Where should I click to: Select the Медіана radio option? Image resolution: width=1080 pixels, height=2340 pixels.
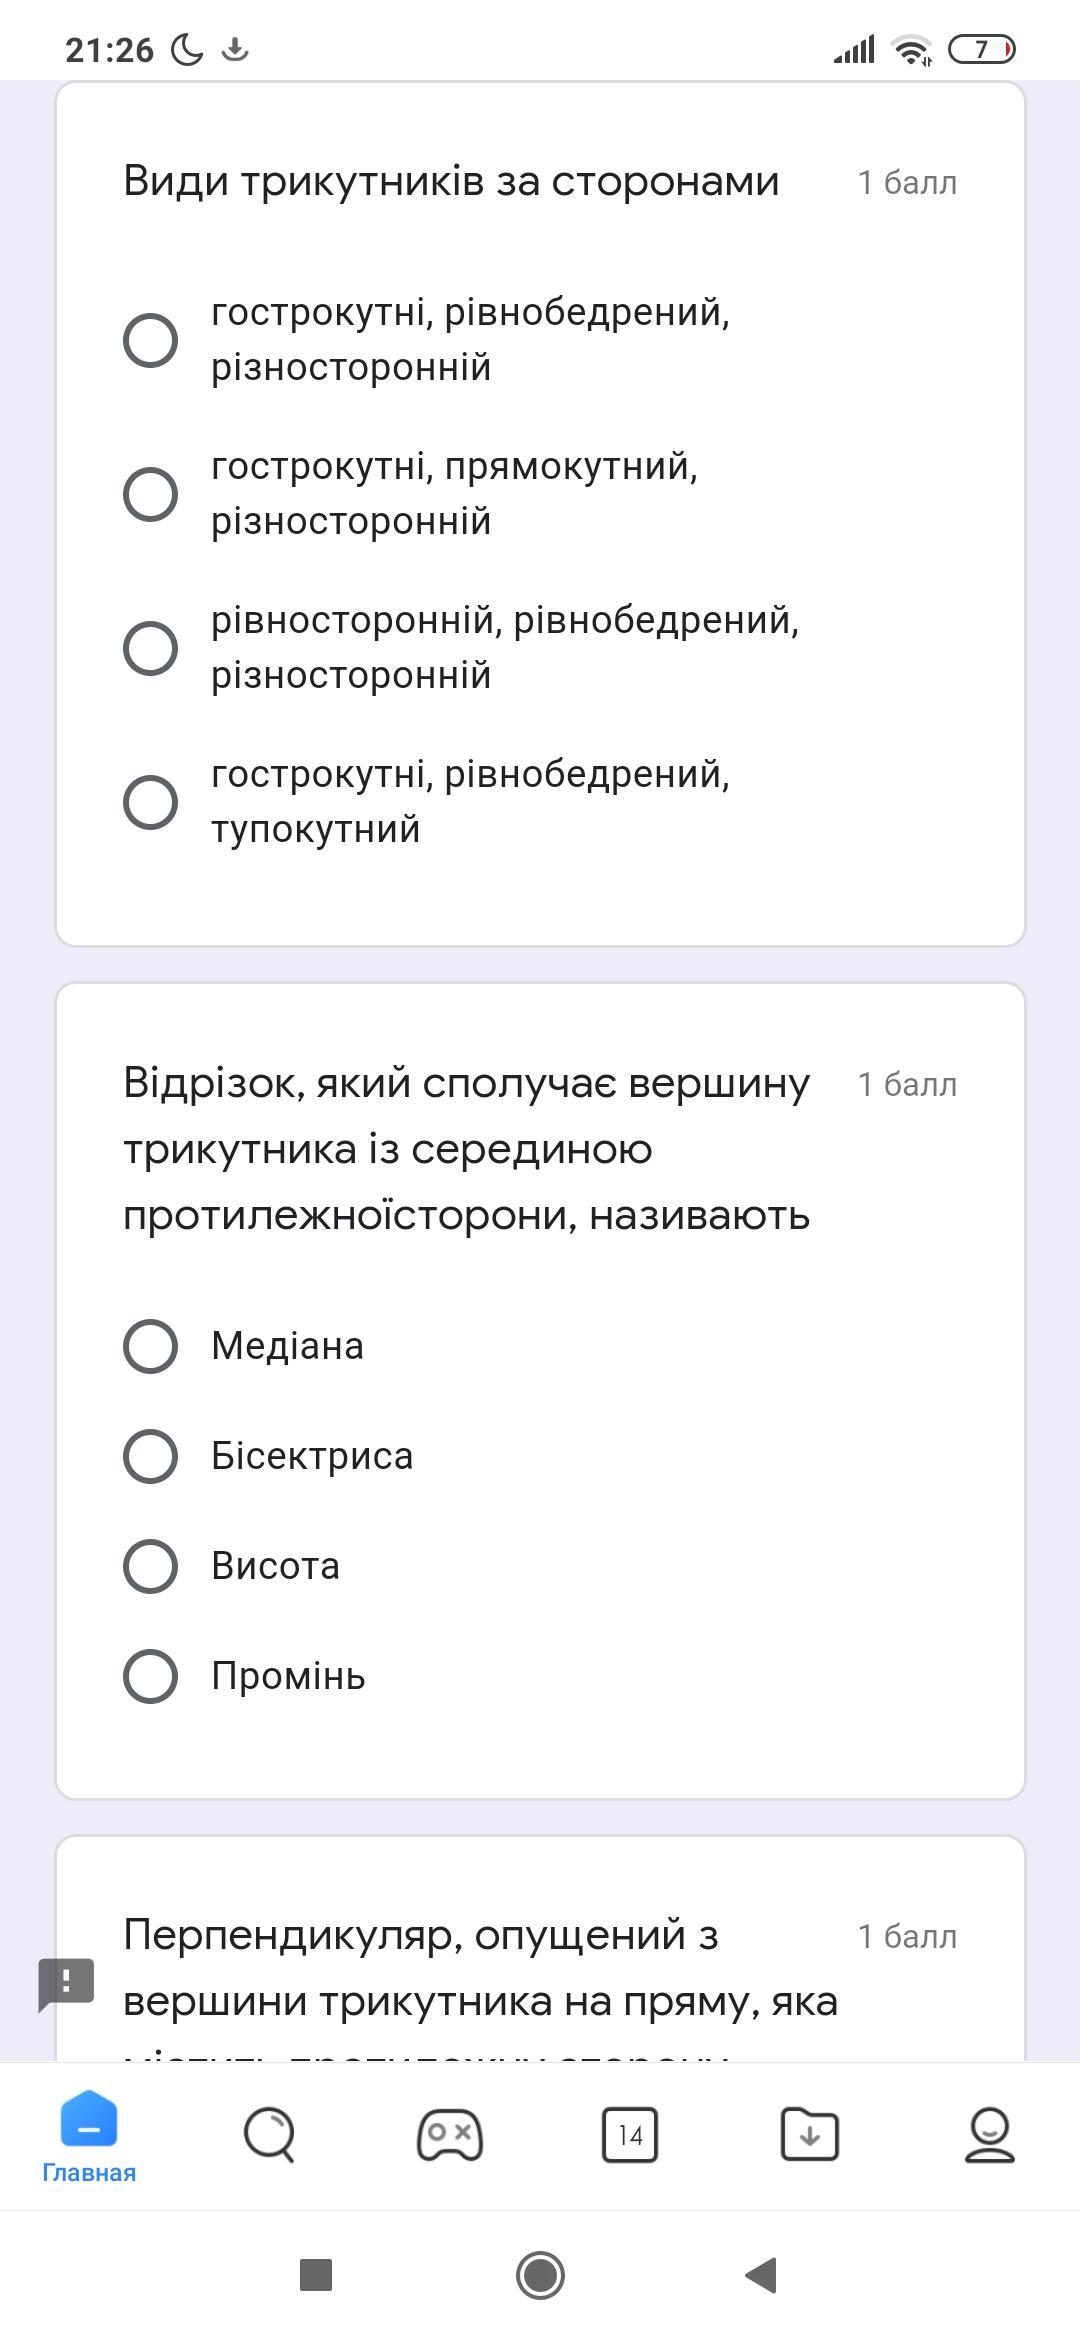tap(150, 1346)
